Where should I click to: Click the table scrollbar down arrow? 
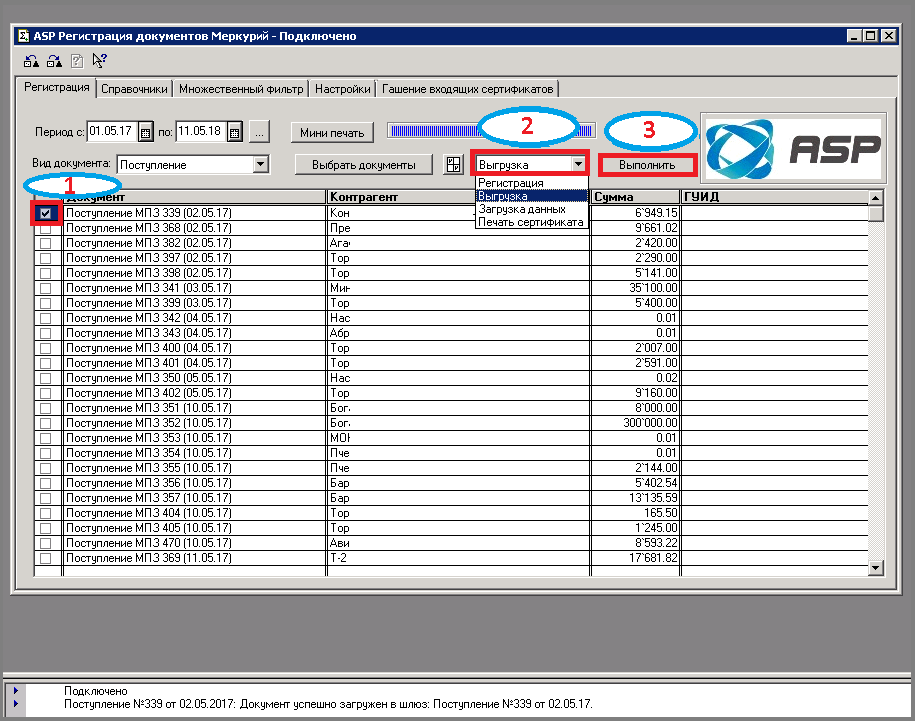875,568
